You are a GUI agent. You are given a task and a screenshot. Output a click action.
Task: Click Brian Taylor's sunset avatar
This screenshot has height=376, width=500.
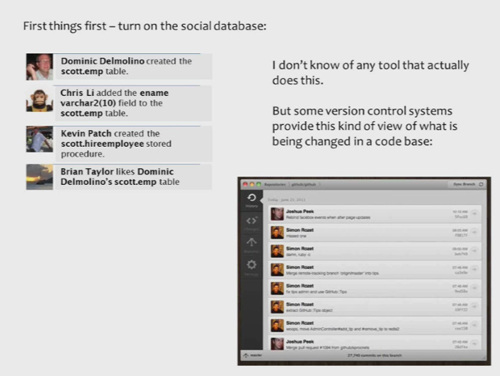(40, 177)
